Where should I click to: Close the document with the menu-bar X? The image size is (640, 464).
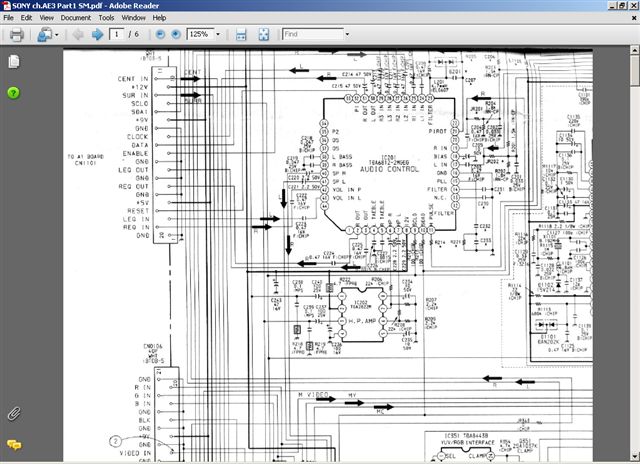pos(634,18)
